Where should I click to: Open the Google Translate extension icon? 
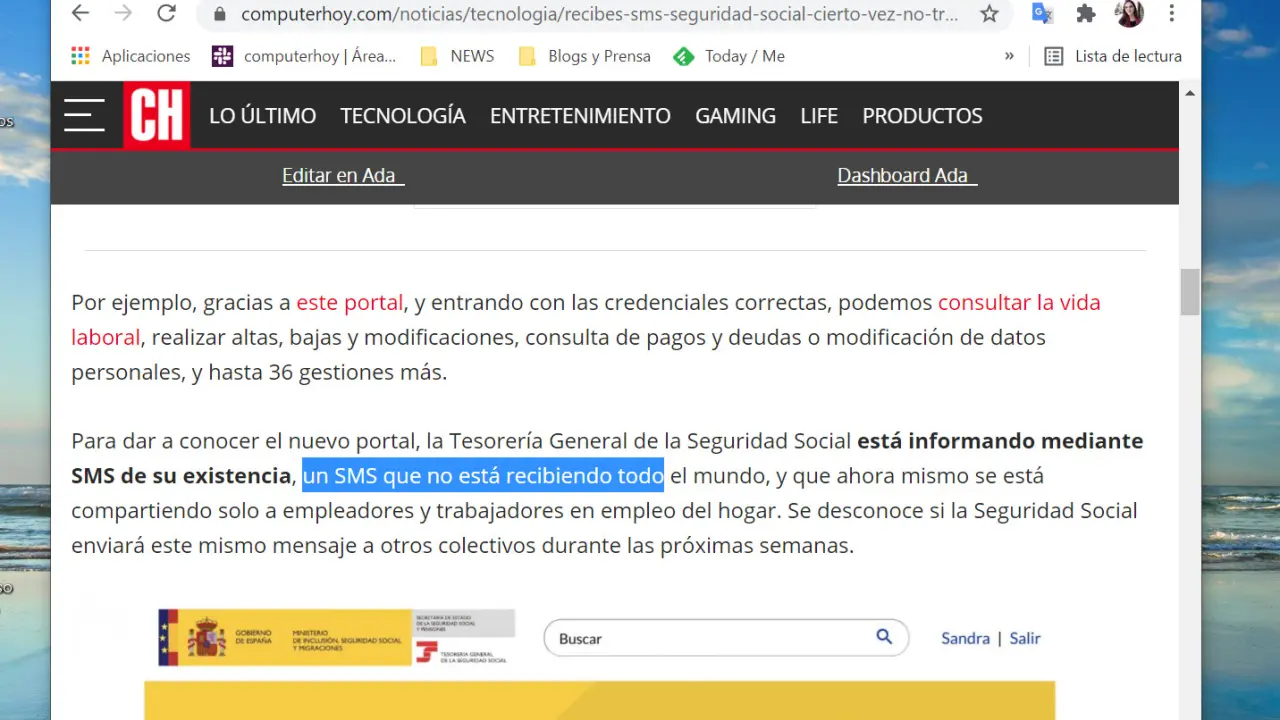point(1042,14)
